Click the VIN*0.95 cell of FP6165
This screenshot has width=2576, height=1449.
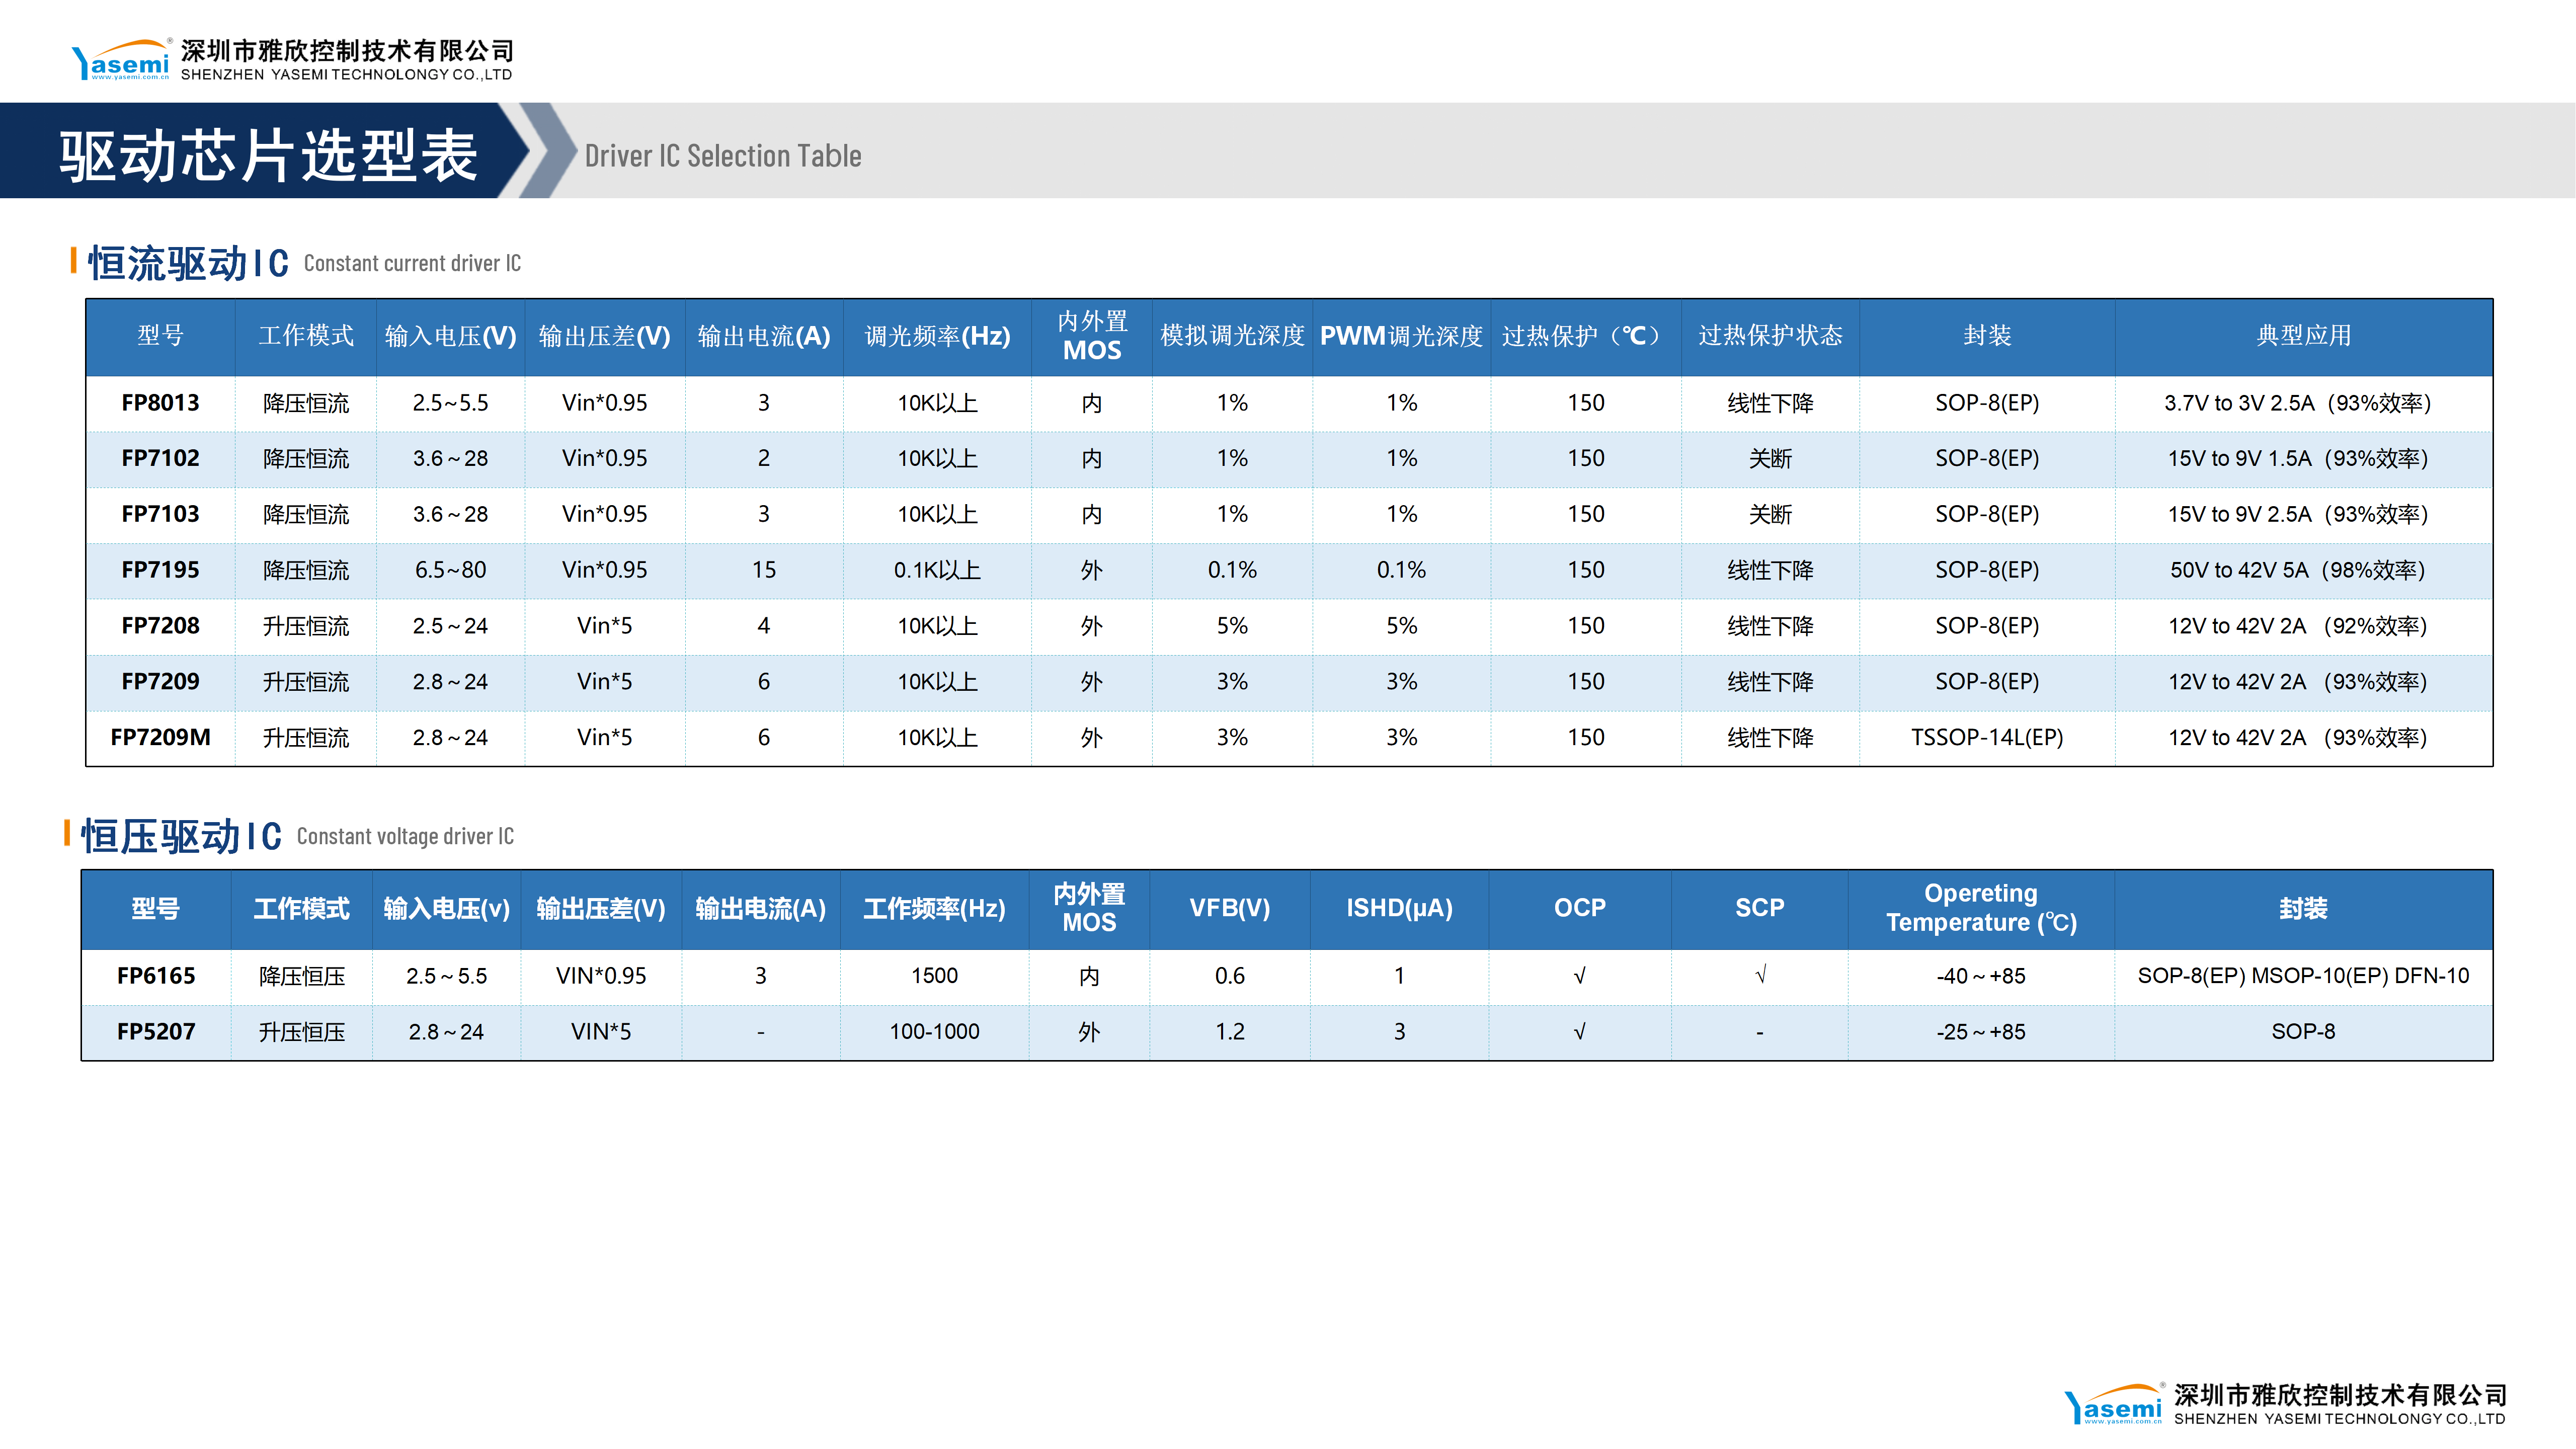[601, 976]
